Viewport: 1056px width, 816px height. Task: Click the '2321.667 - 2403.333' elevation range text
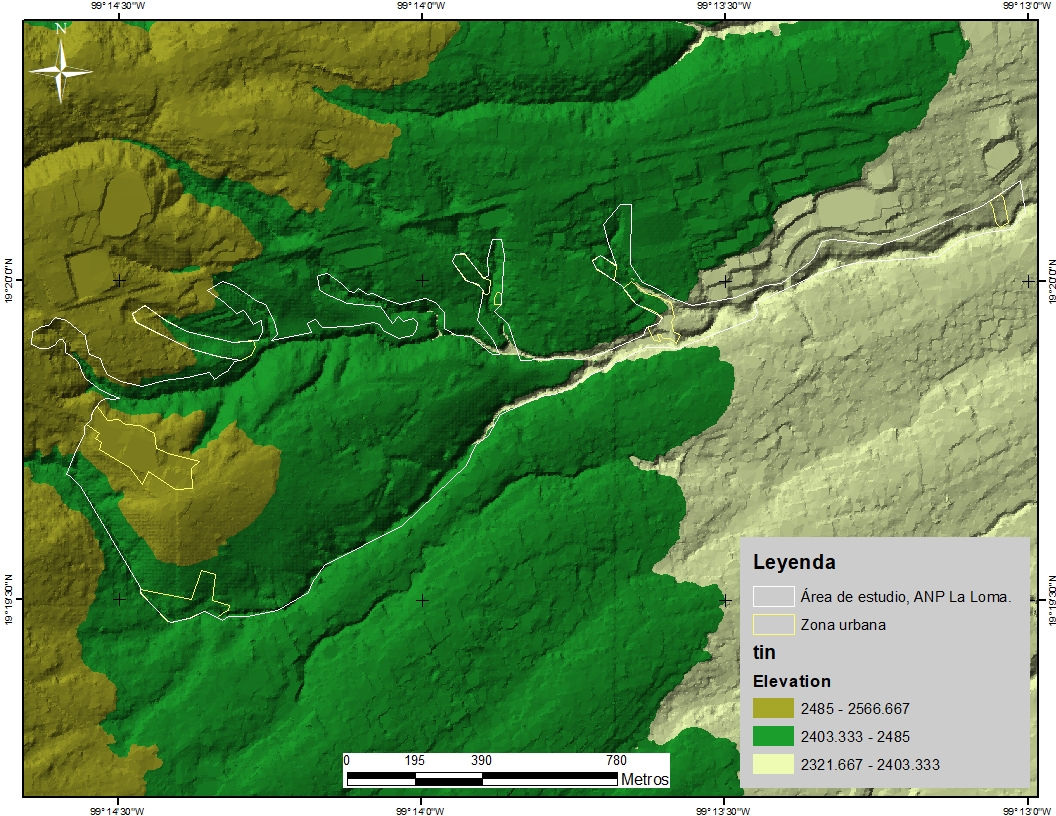[870, 765]
